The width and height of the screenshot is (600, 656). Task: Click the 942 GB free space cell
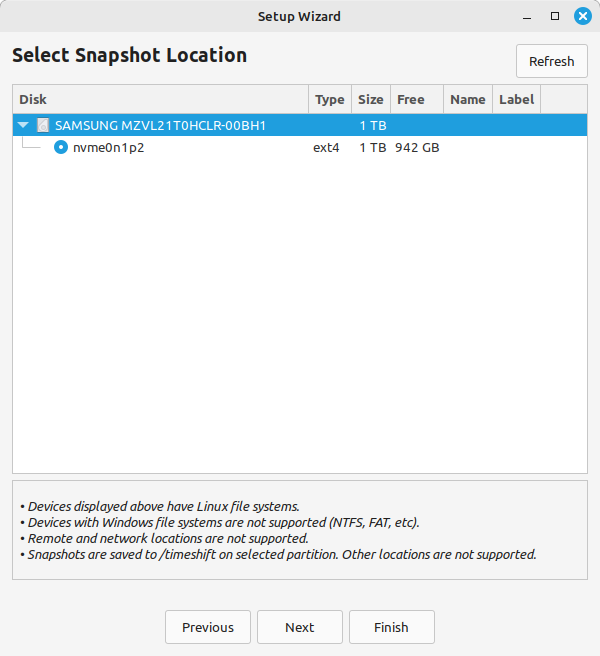pos(417,148)
